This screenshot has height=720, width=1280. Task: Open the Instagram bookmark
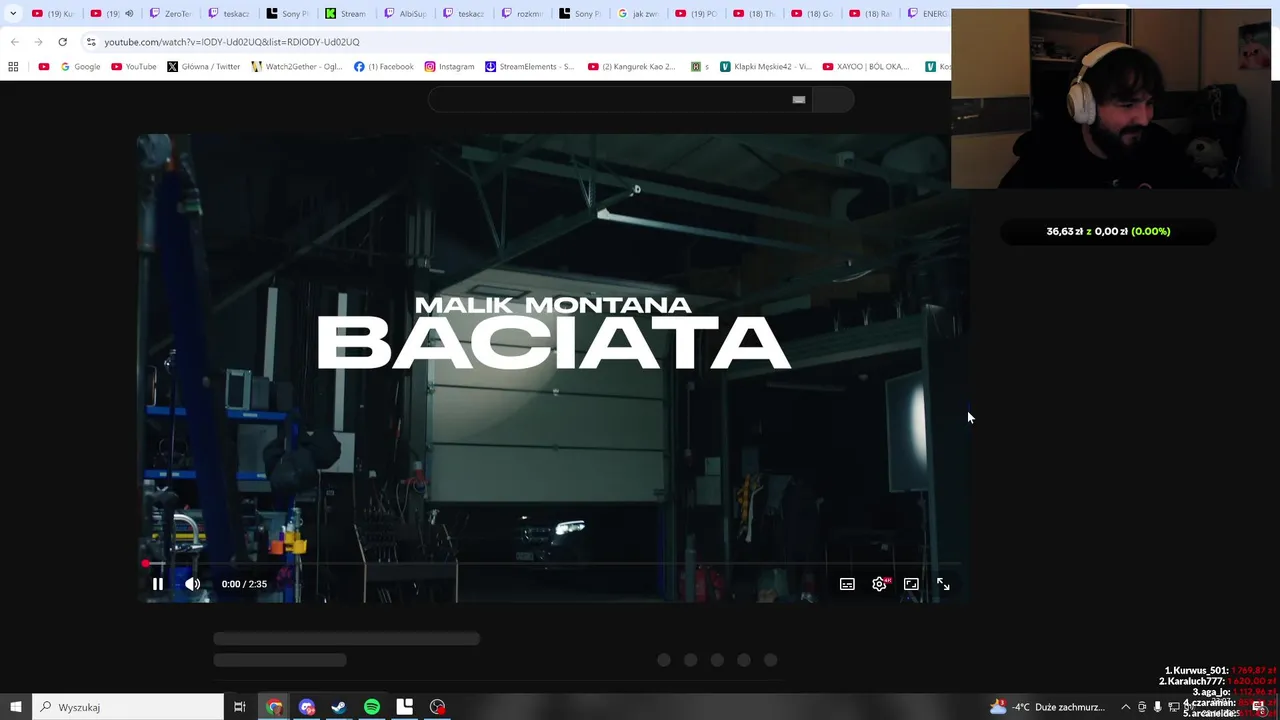(x=449, y=67)
